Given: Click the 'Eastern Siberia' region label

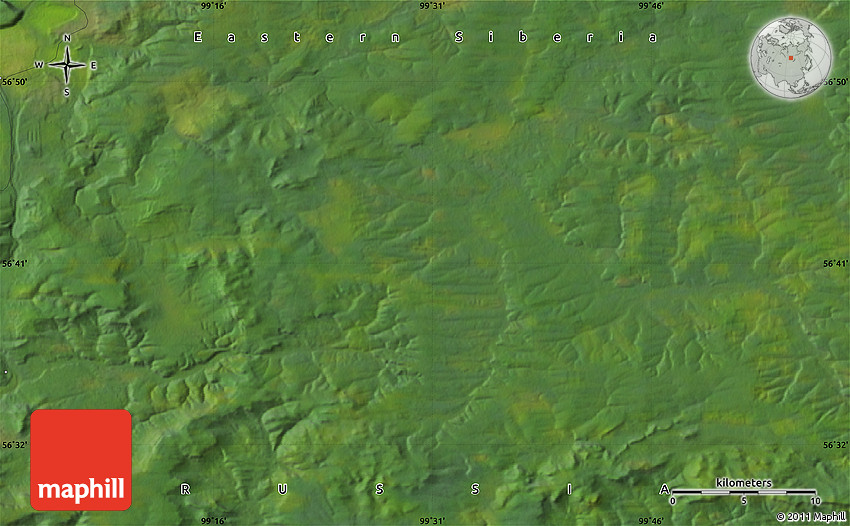Looking at the screenshot, I should 426,37.
